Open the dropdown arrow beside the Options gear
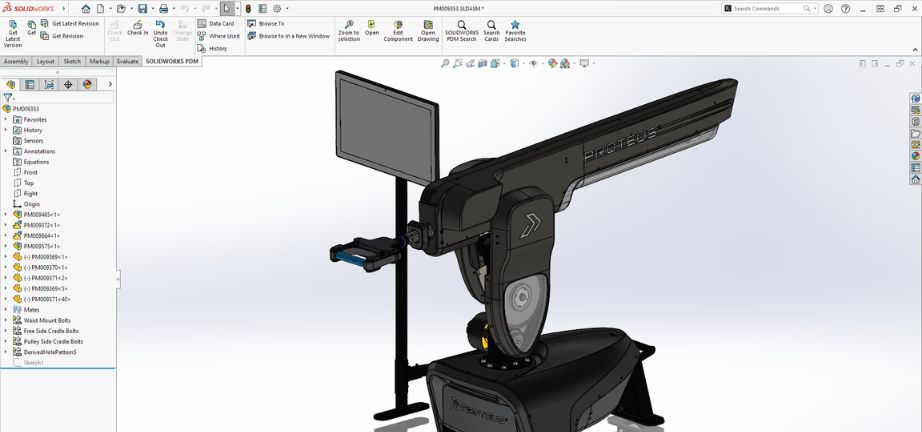The width and height of the screenshot is (922, 432). (x=287, y=9)
